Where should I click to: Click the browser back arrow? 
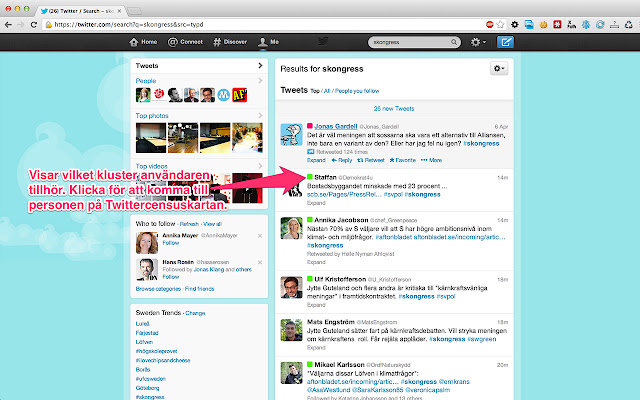[8, 25]
